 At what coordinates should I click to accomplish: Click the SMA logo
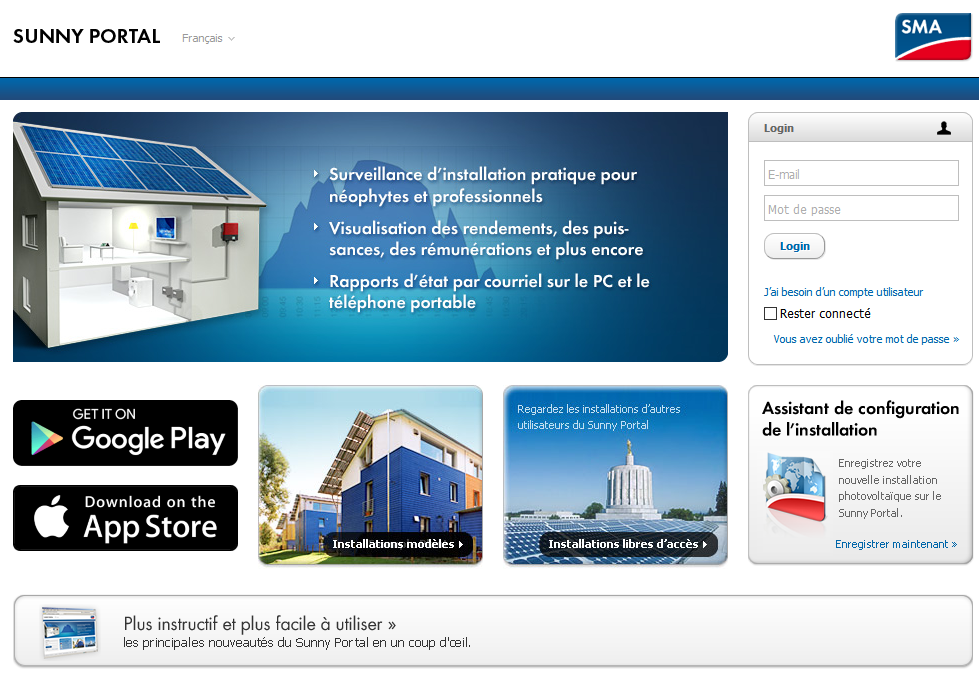(933, 37)
